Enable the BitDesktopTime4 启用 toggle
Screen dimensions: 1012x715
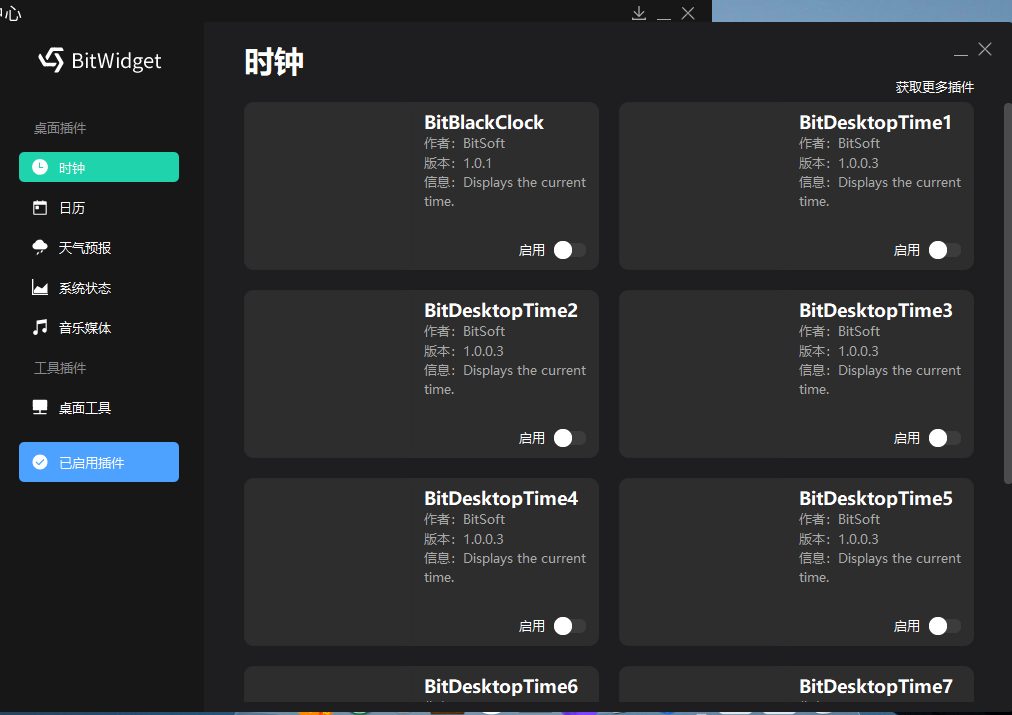point(569,626)
